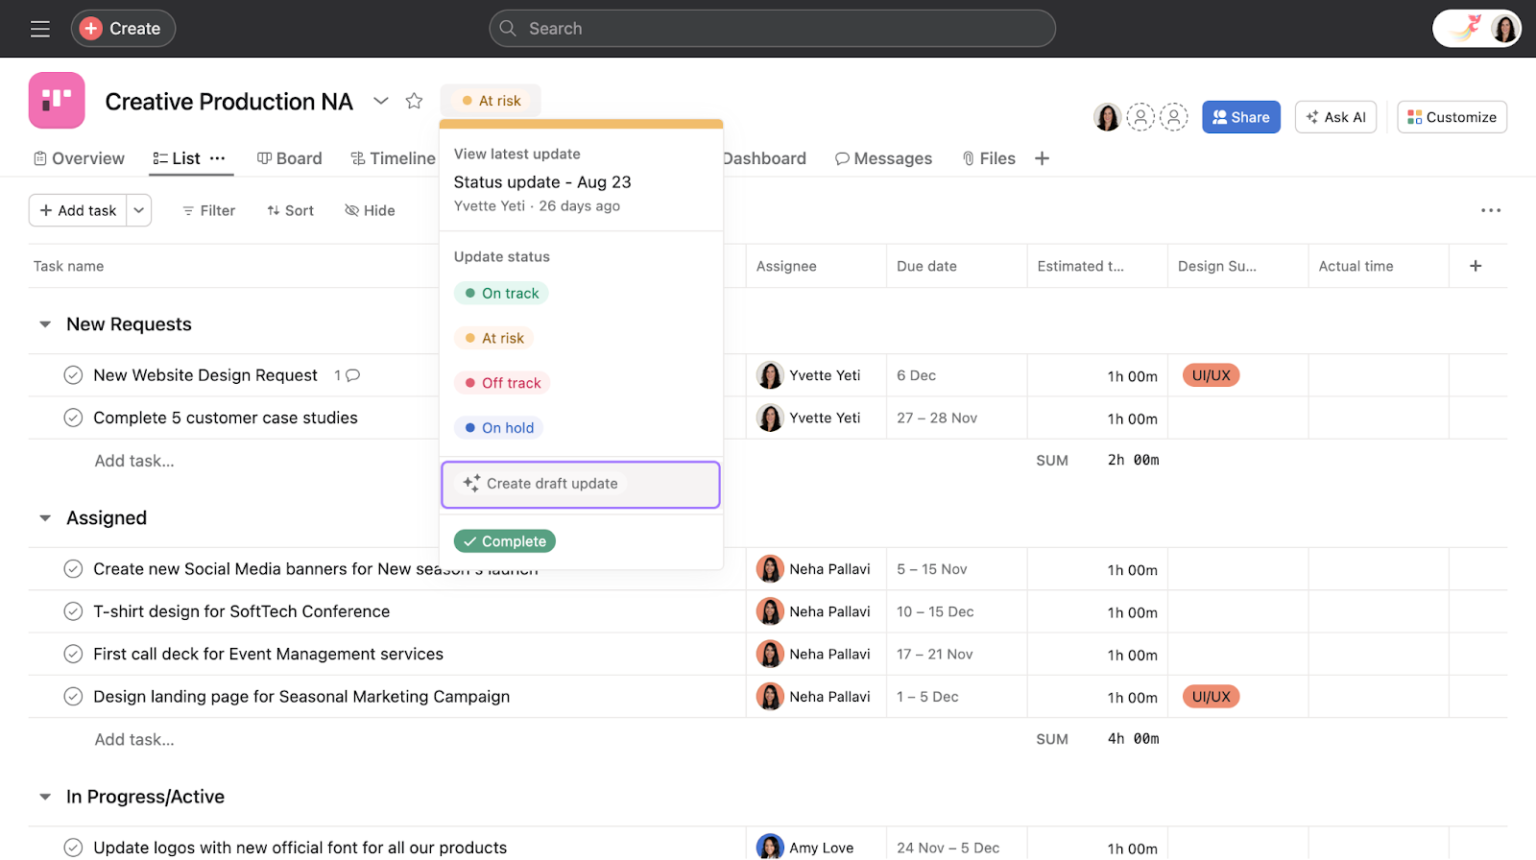The image size is (1536, 860).
Task: Click inside the Search bar
Action: (x=770, y=28)
